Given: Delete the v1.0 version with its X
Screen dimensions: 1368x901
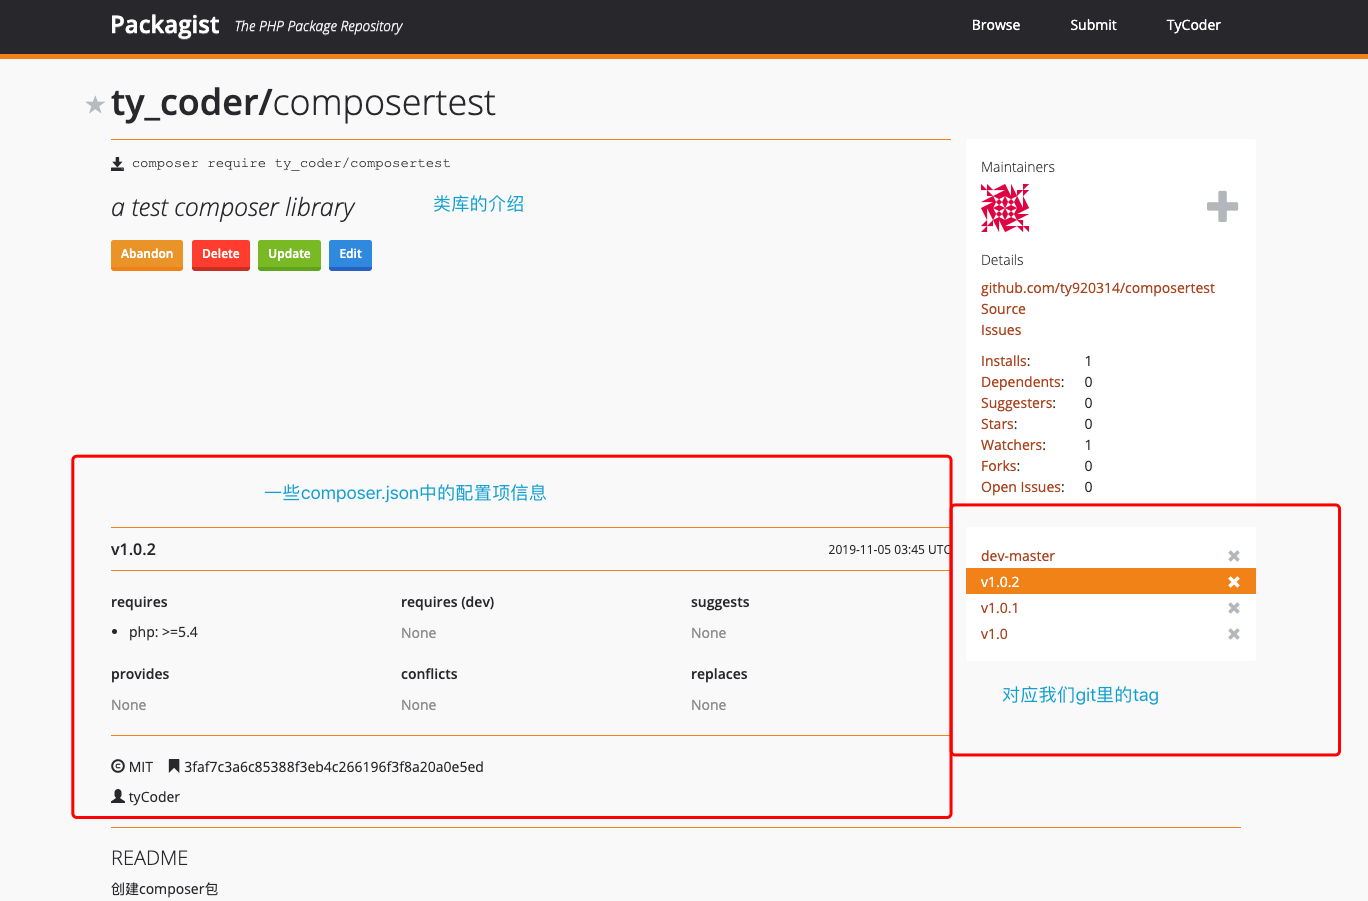Looking at the screenshot, I should point(1234,634).
